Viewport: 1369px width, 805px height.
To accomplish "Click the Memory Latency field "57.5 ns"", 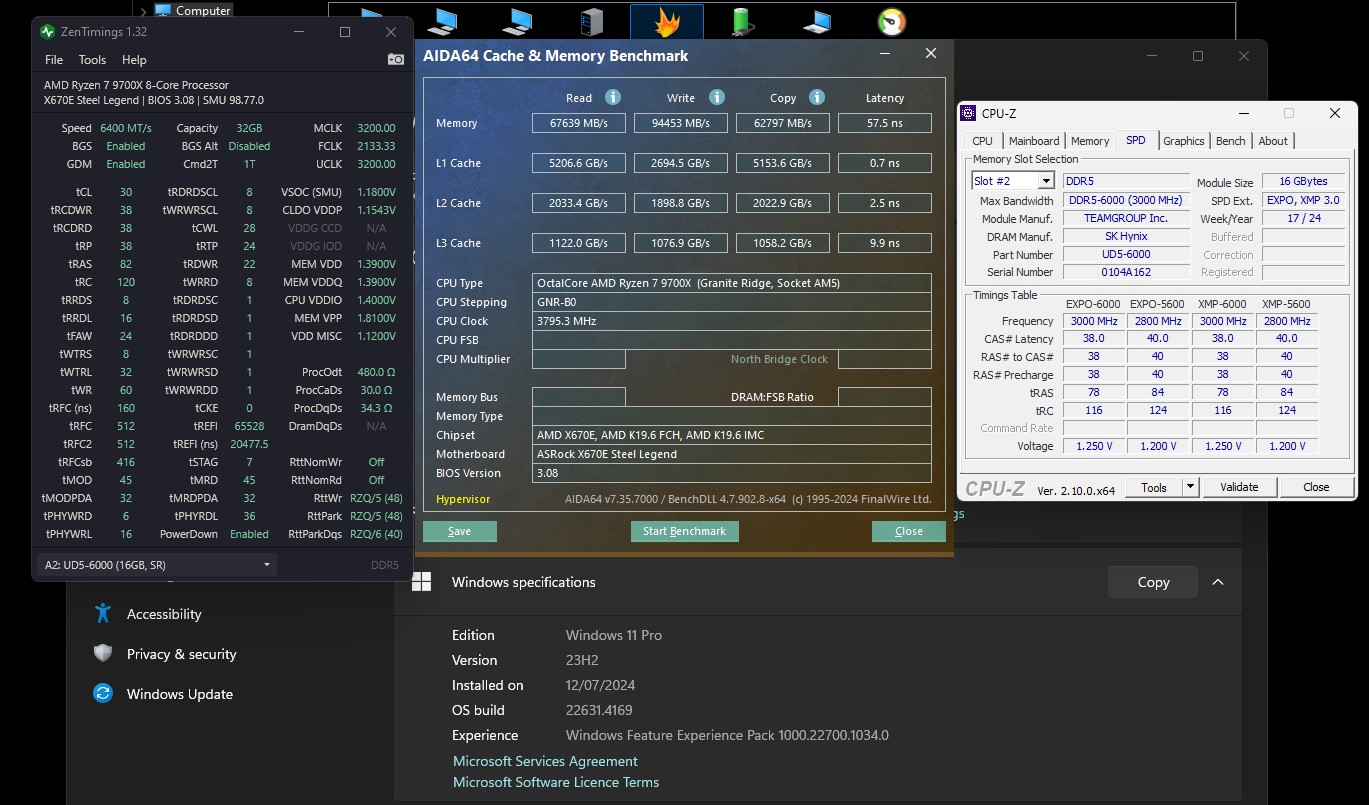I will coord(885,123).
